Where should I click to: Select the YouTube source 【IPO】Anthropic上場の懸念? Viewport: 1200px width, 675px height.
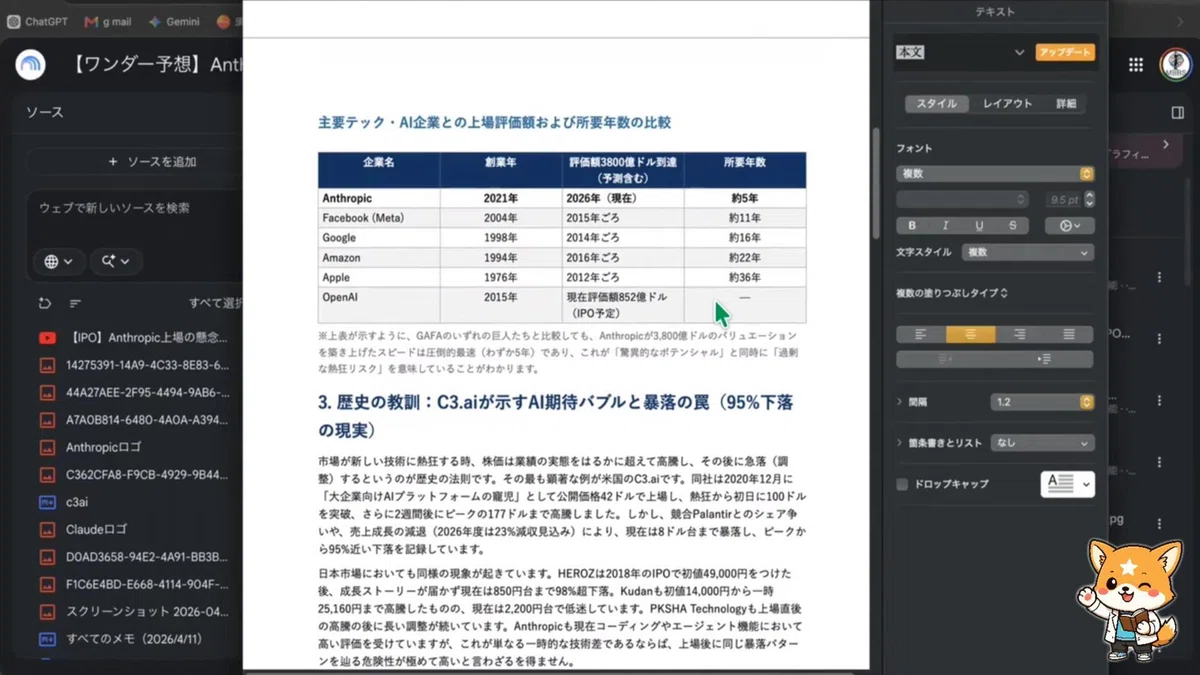point(134,337)
